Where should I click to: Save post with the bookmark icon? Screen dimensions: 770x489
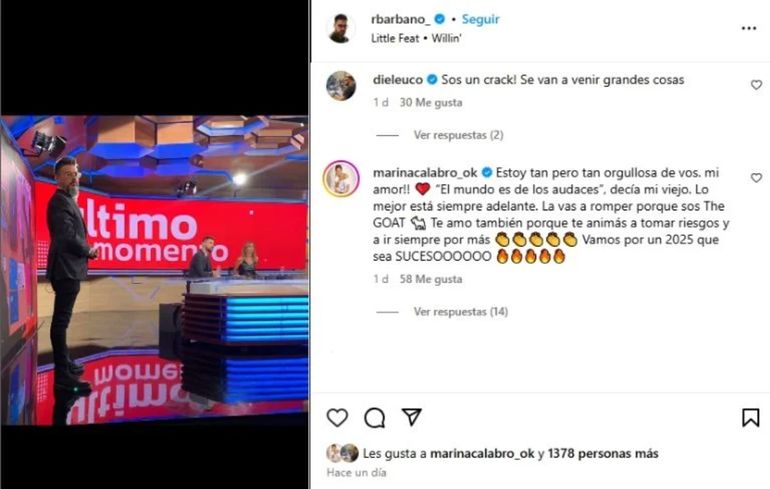750,418
